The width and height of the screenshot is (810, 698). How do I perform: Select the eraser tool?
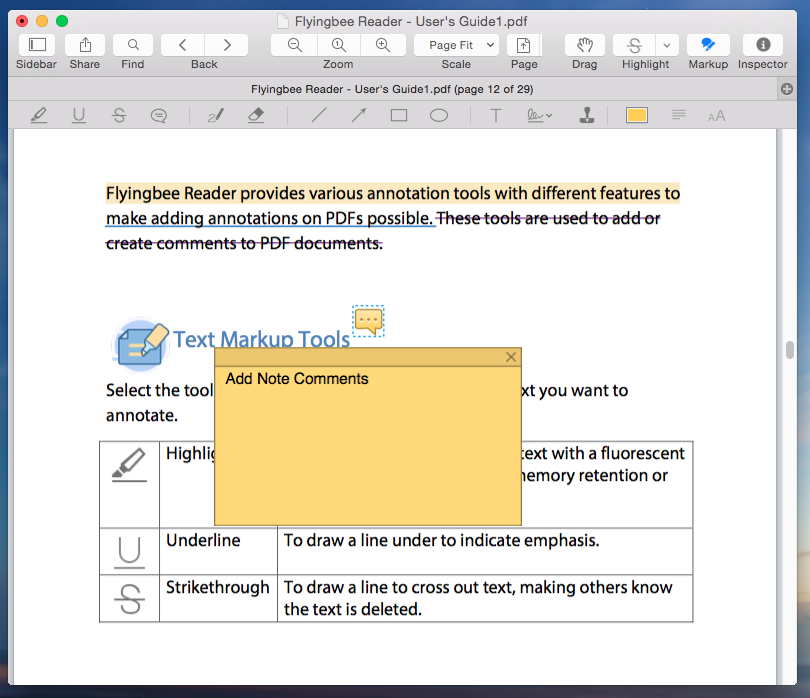[x=256, y=115]
